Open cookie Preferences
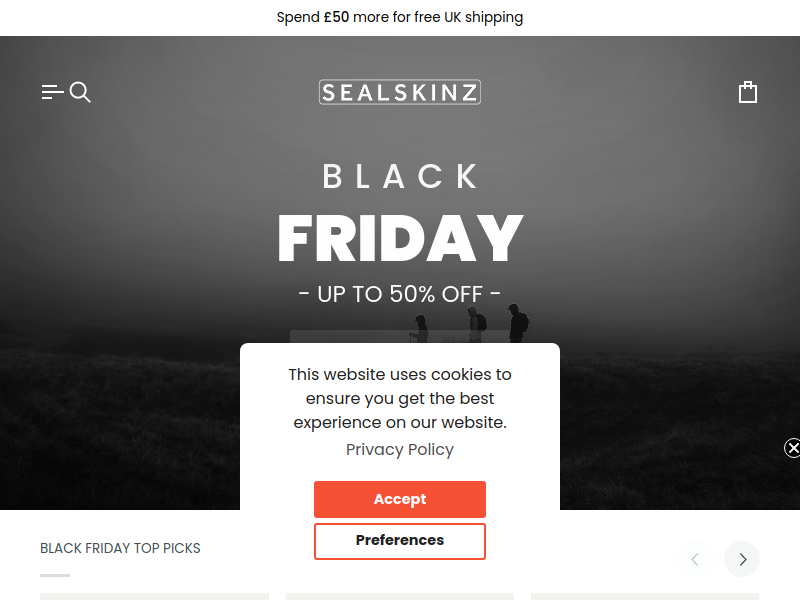Image resolution: width=800 pixels, height=600 pixels. point(399,541)
